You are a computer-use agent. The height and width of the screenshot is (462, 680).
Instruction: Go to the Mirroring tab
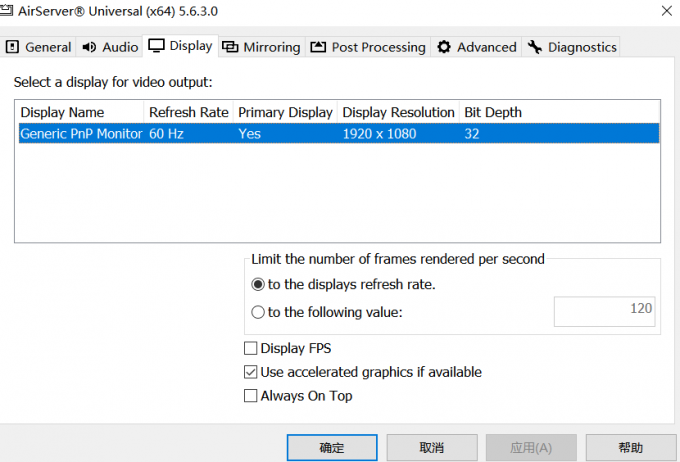261,47
